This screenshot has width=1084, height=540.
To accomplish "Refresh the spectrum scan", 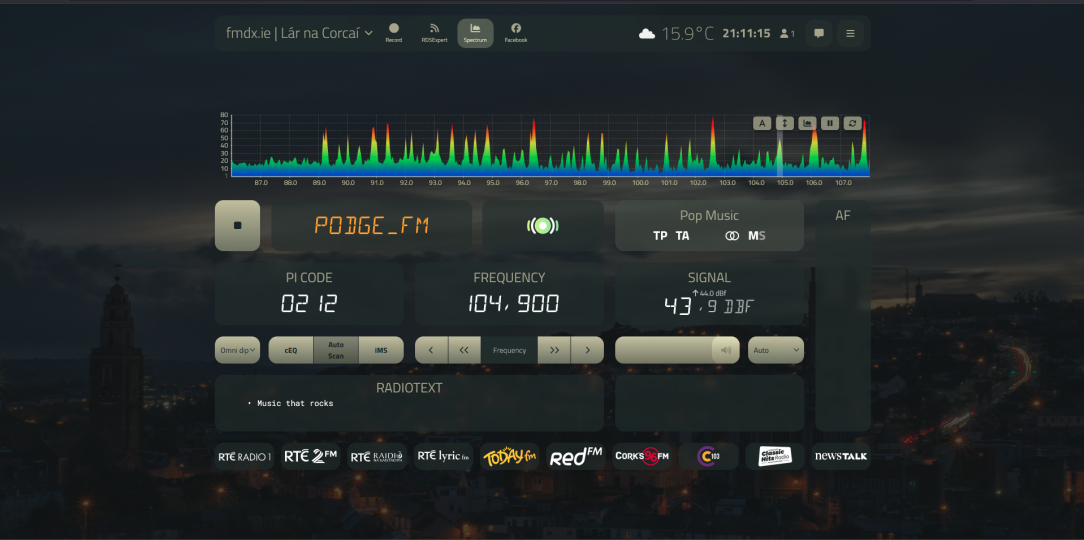I will (x=852, y=123).
